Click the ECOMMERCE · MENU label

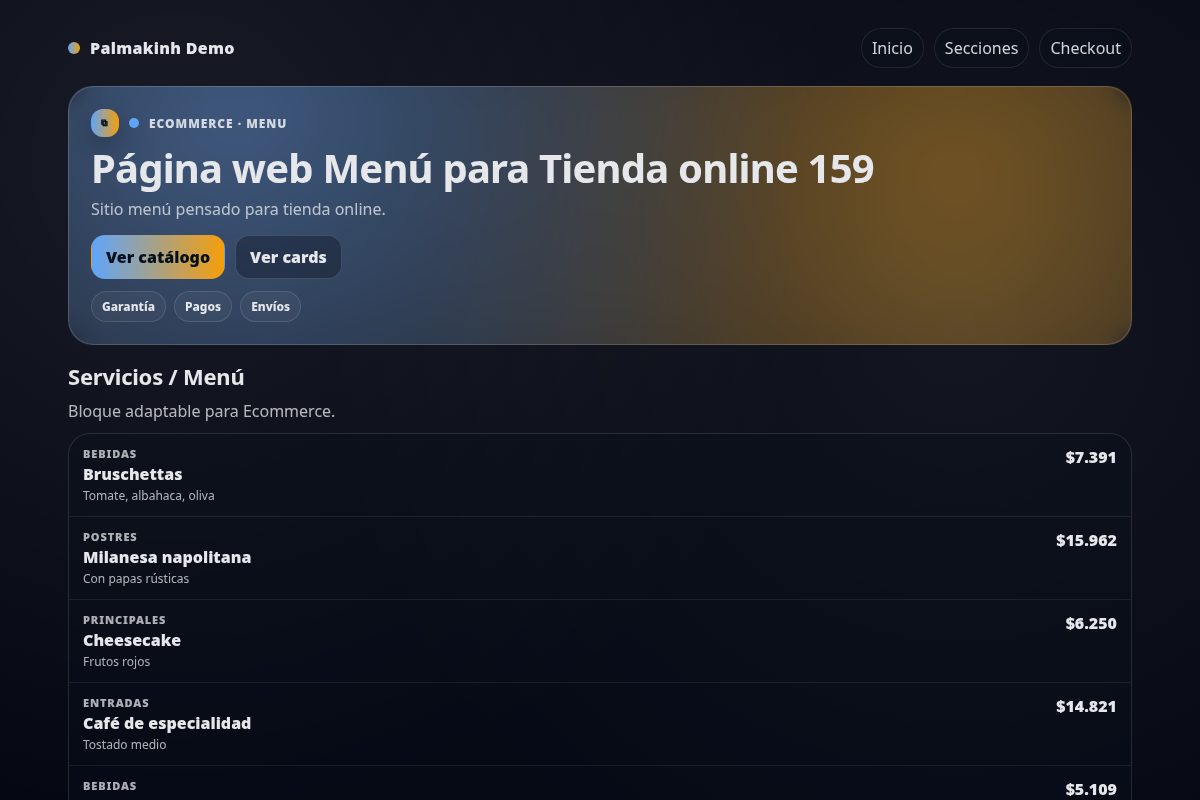[x=218, y=123]
